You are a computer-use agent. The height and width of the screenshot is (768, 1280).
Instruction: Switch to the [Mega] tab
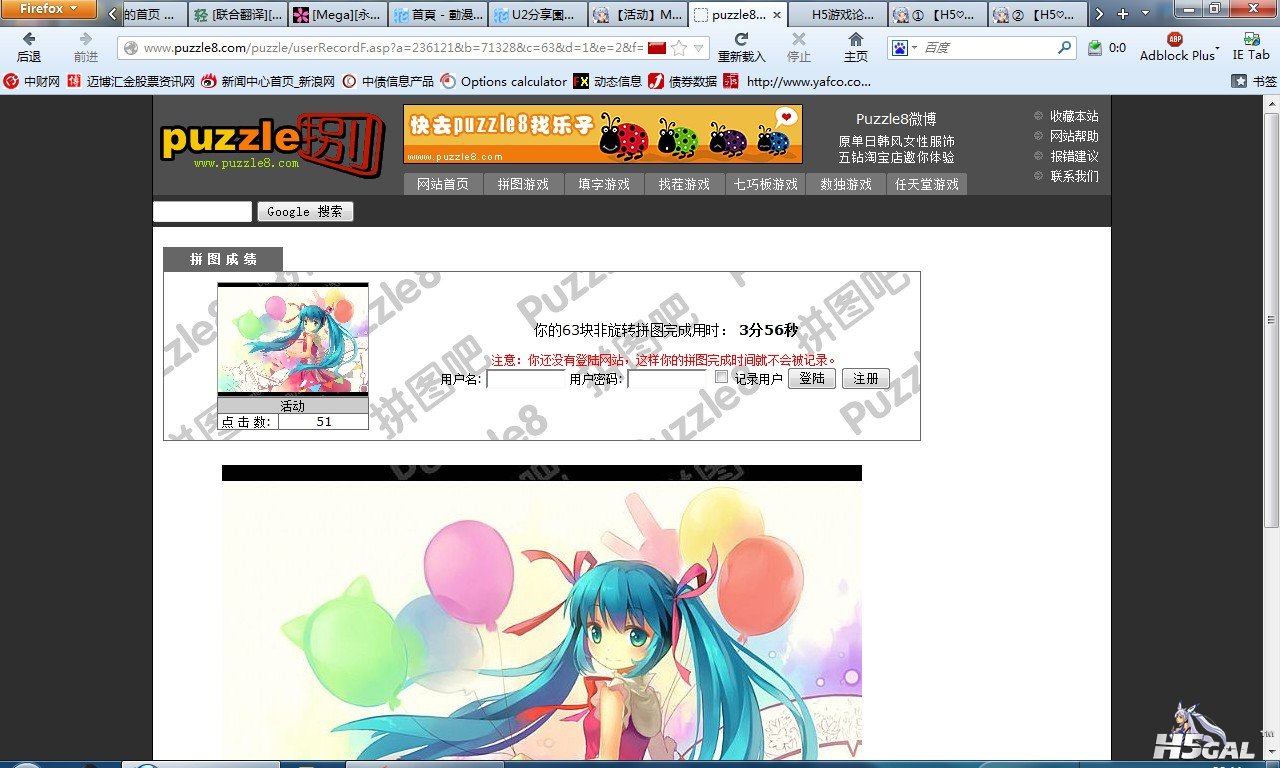point(338,15)
